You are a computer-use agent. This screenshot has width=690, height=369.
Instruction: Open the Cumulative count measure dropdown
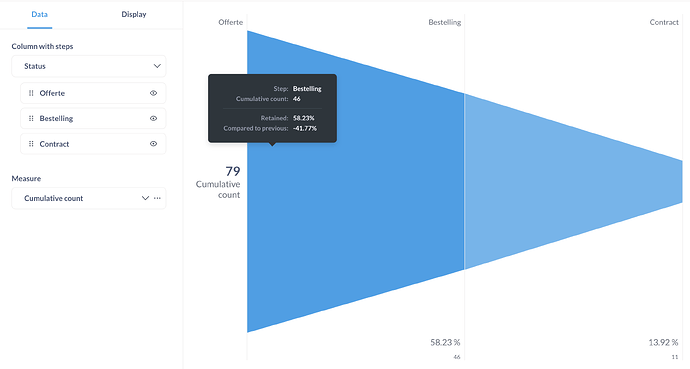click(x=82, y=198)
